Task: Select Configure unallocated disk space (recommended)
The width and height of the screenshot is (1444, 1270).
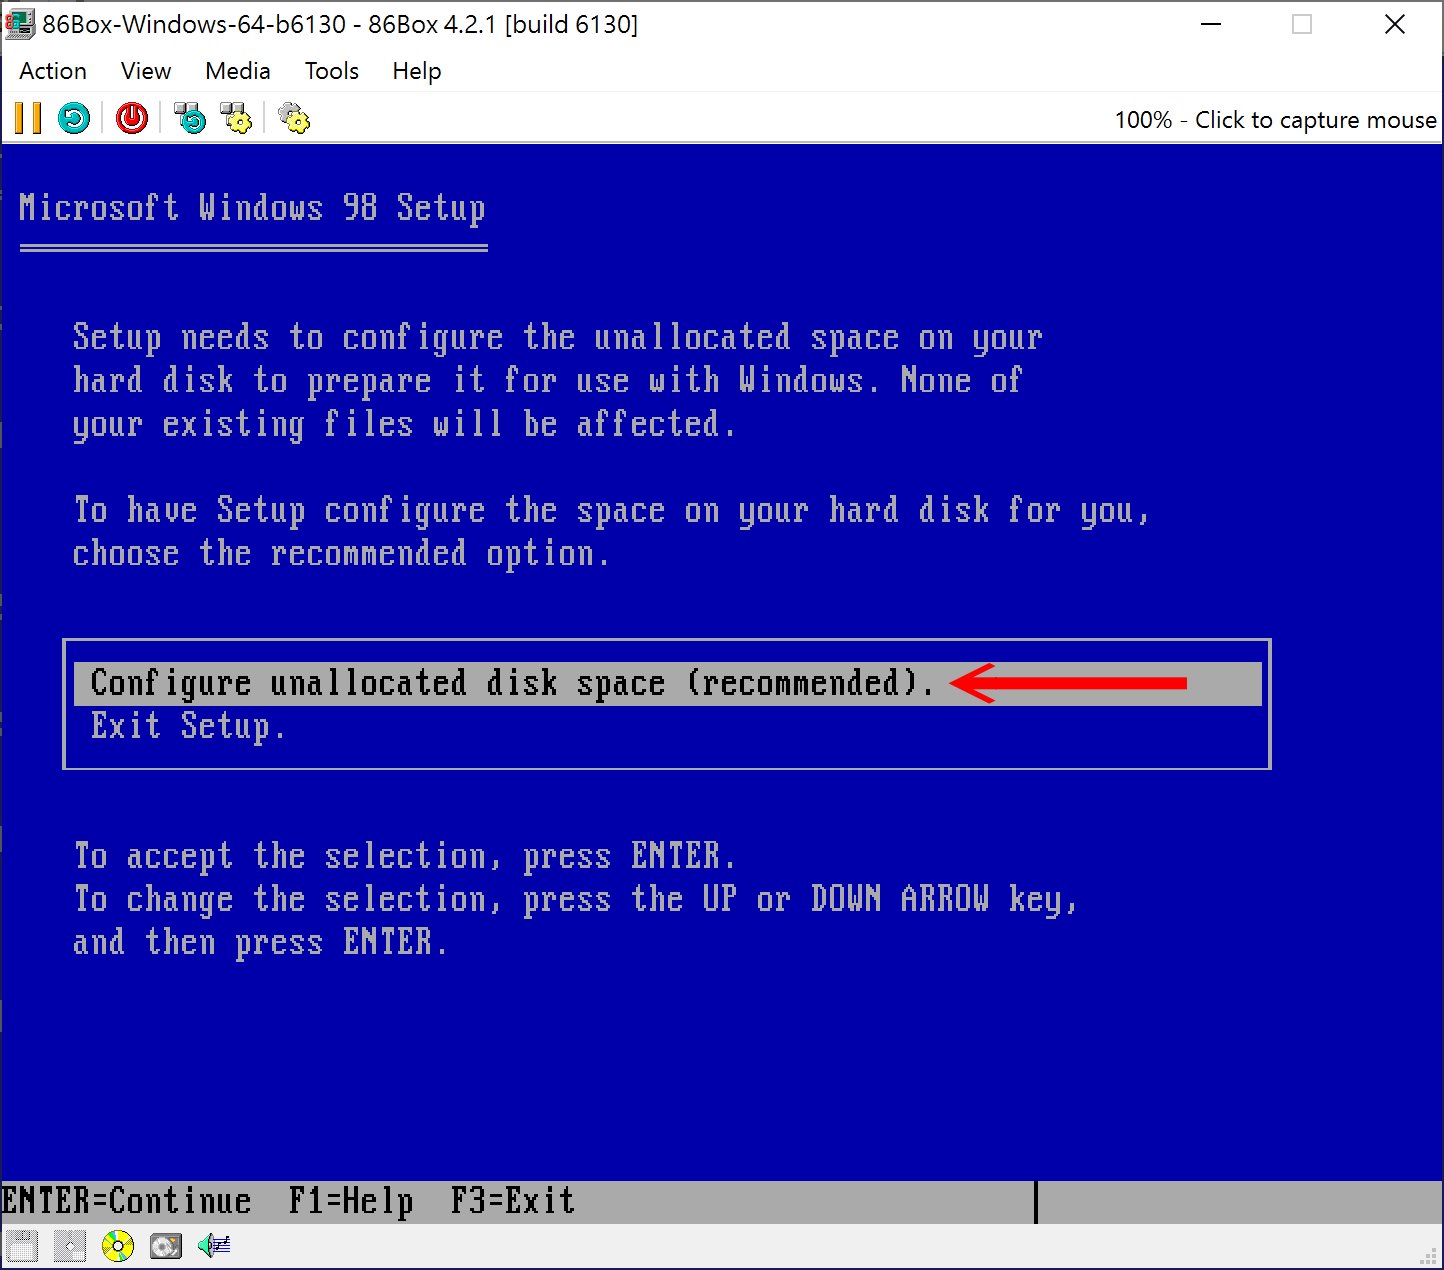Action: 668,683
